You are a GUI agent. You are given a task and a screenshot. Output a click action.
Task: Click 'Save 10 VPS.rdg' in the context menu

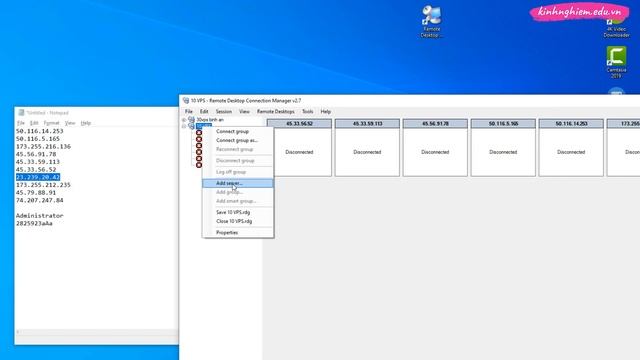238,212
